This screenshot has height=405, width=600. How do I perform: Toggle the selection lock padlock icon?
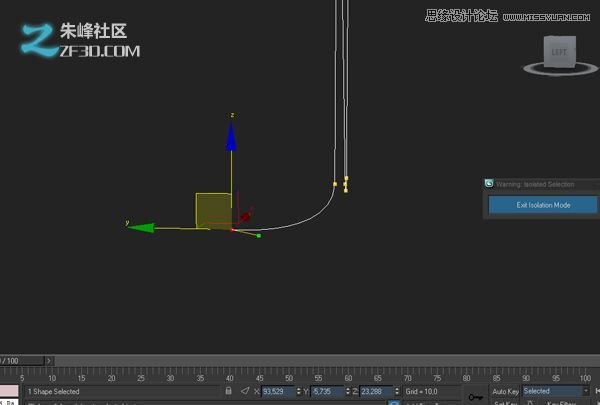click(x=228, y=391)
